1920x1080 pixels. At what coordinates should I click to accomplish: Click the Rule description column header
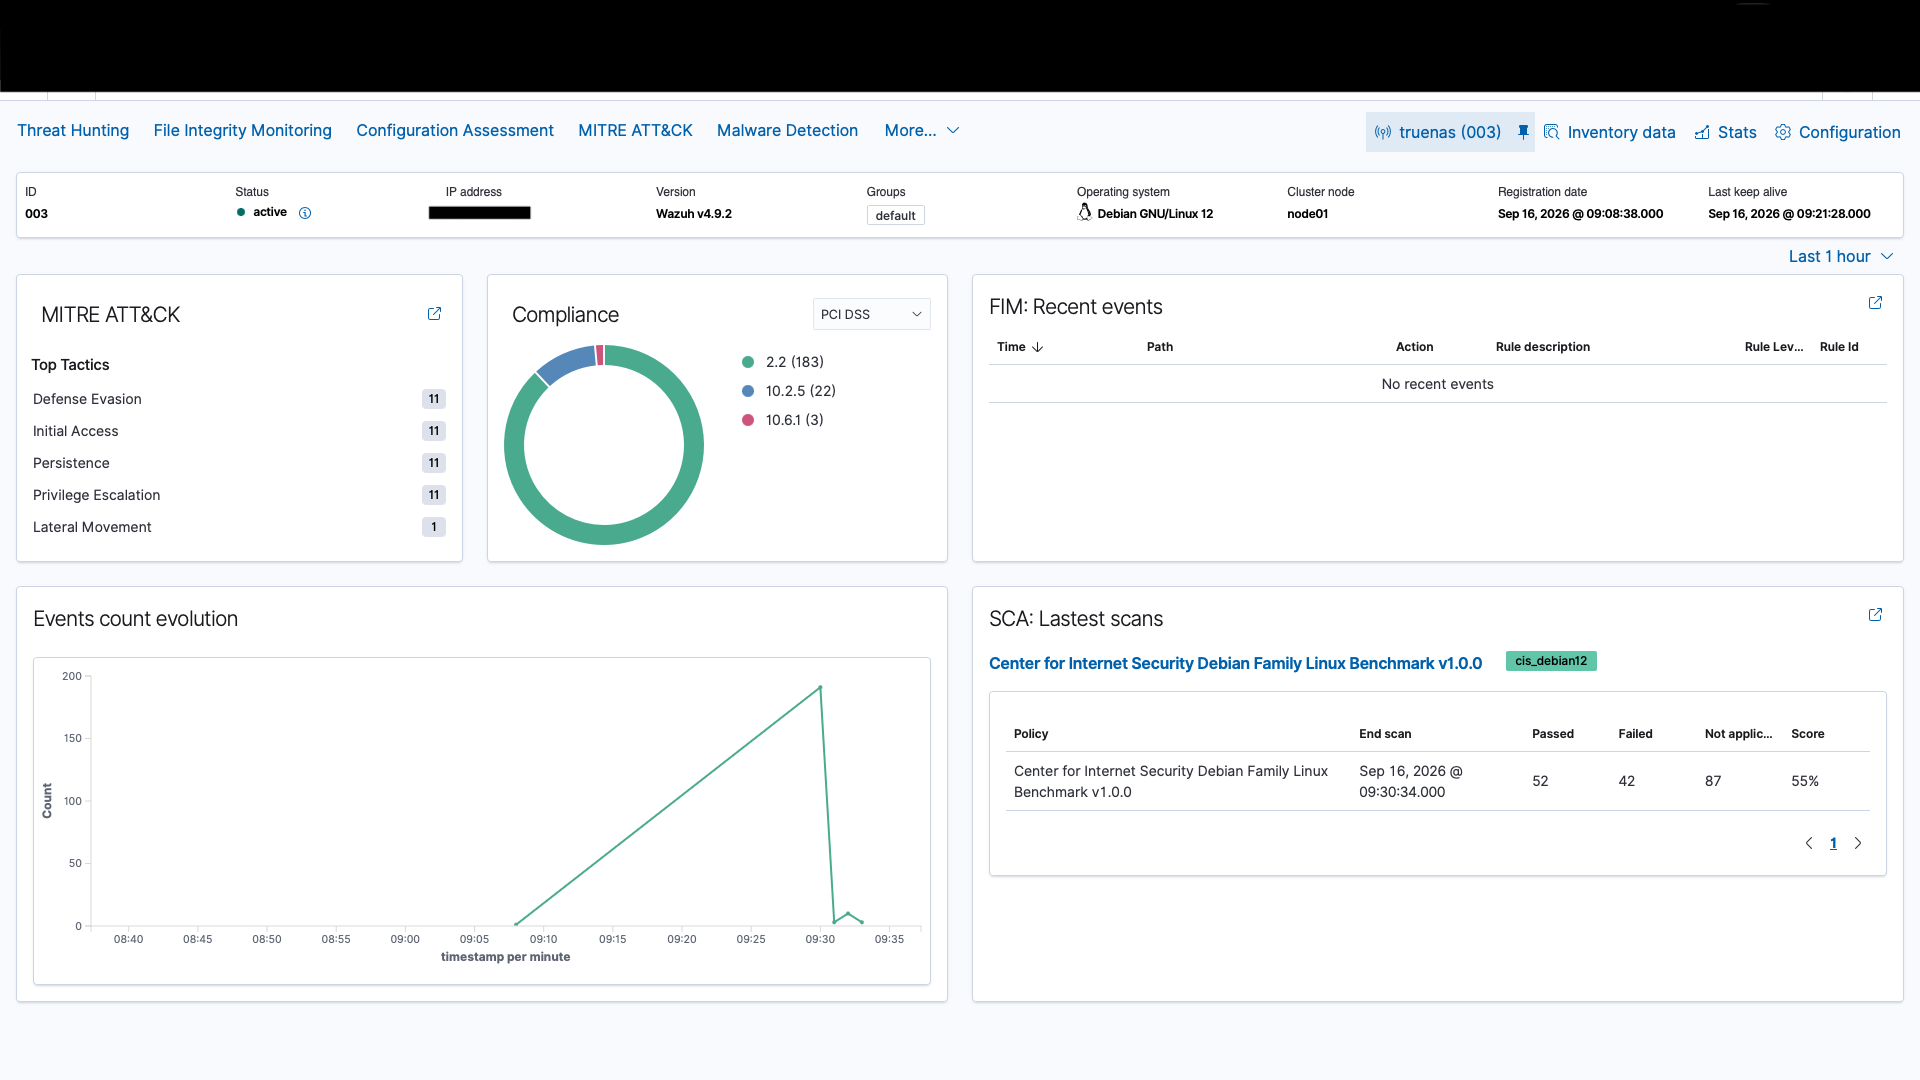pyautogui.click(x=1542, y=347)
